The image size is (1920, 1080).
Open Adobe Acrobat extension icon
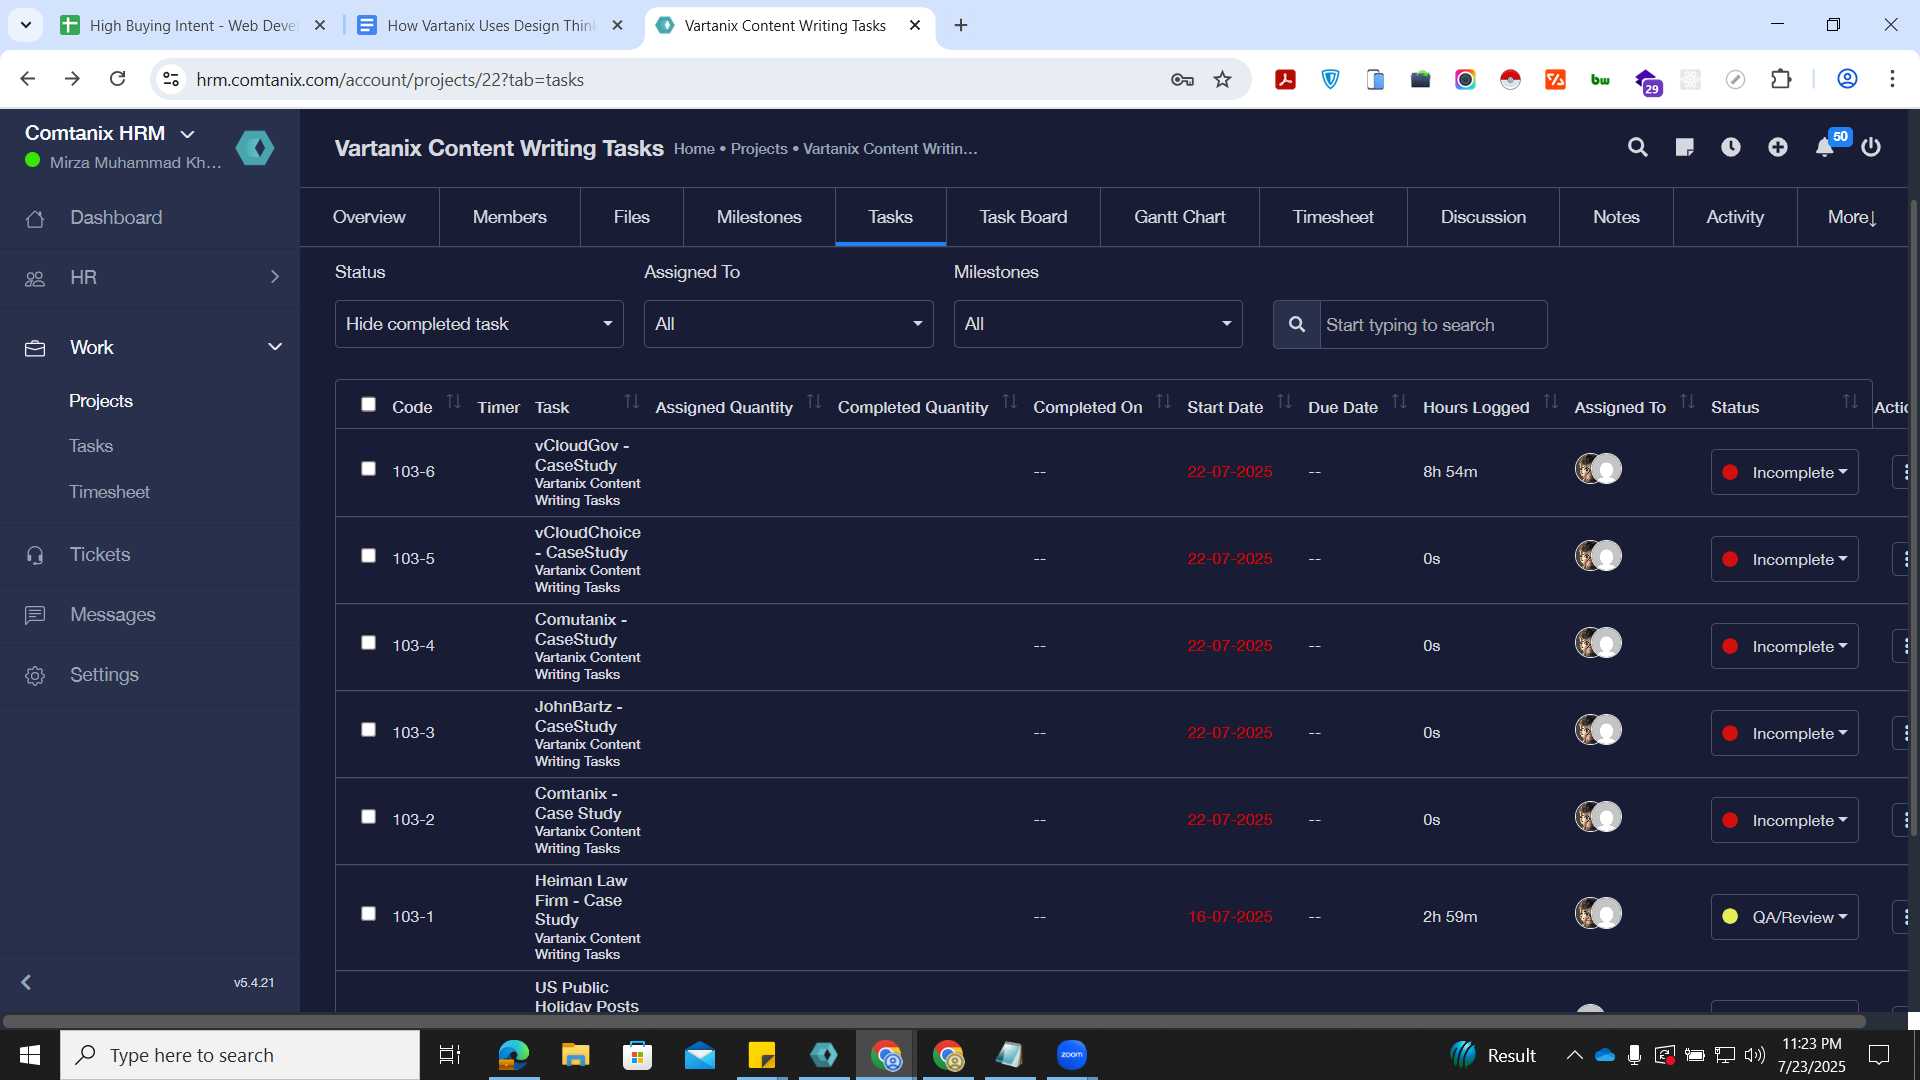coord(1285,79)
